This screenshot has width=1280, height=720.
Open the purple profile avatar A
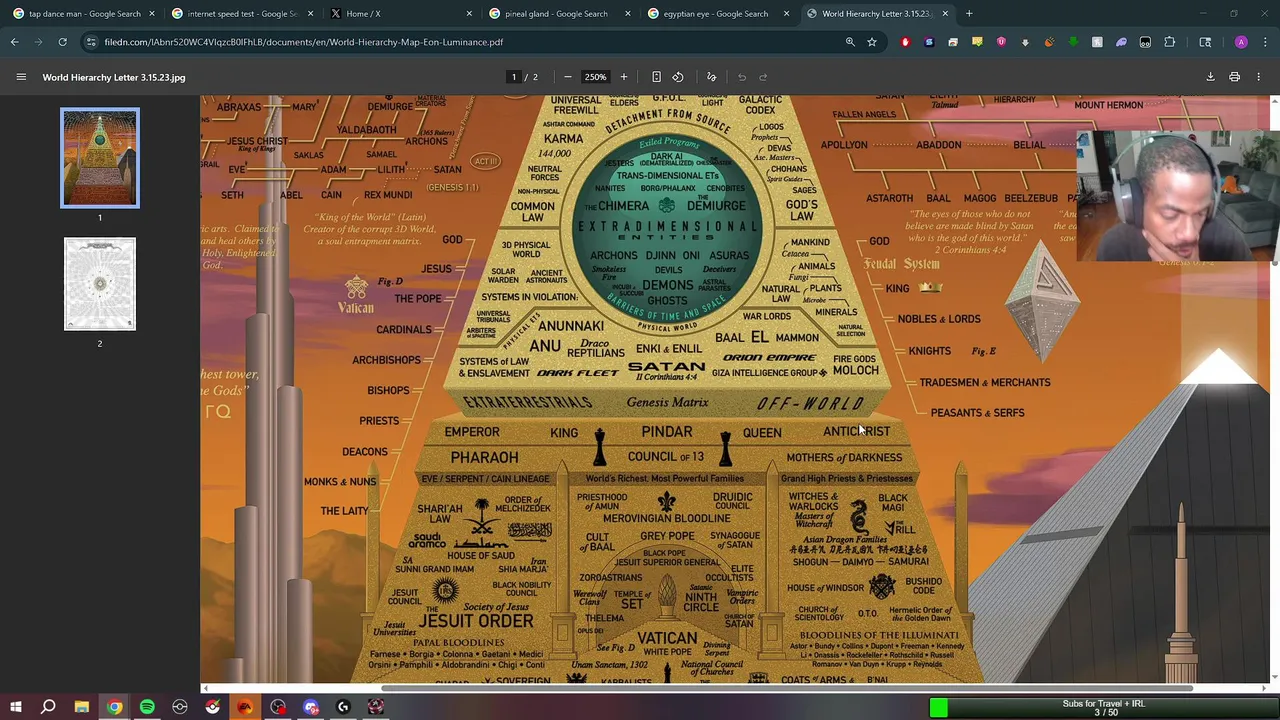pos(1241,42)
